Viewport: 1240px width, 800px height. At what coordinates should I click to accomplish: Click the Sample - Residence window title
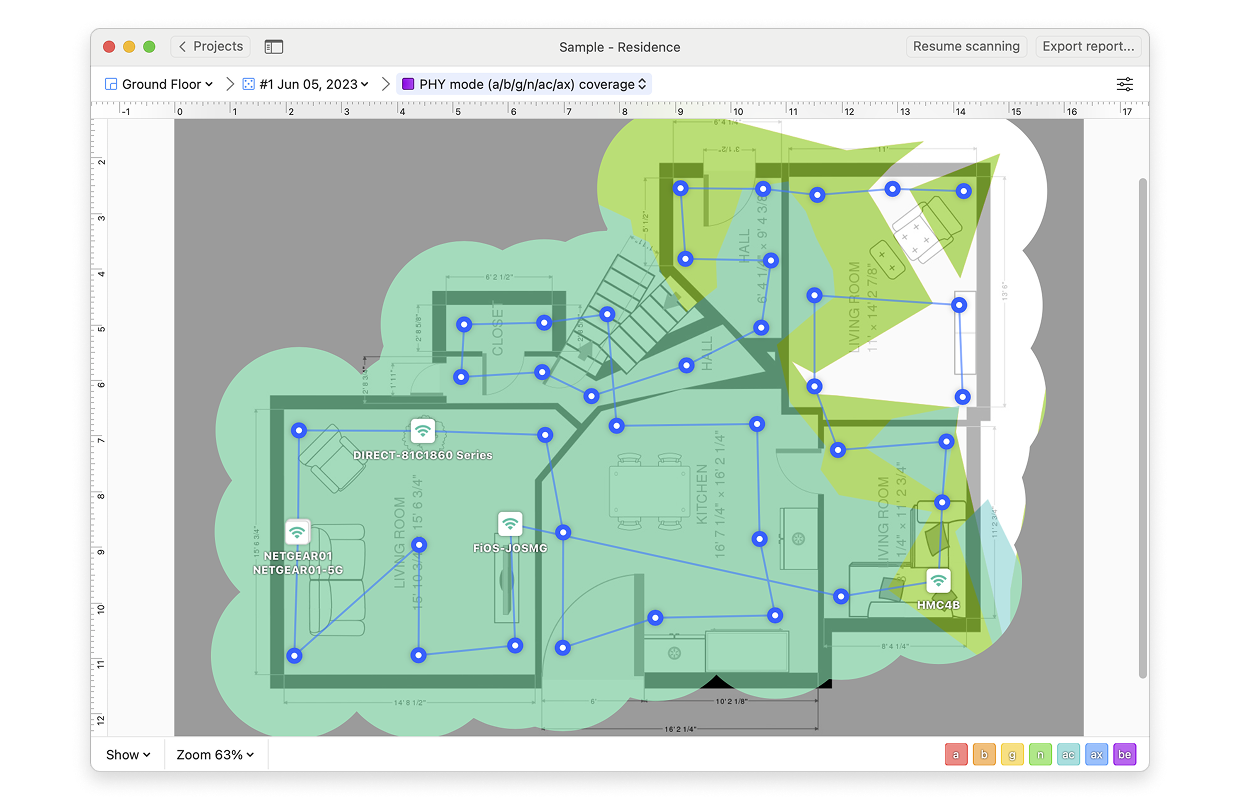point(620,47)
